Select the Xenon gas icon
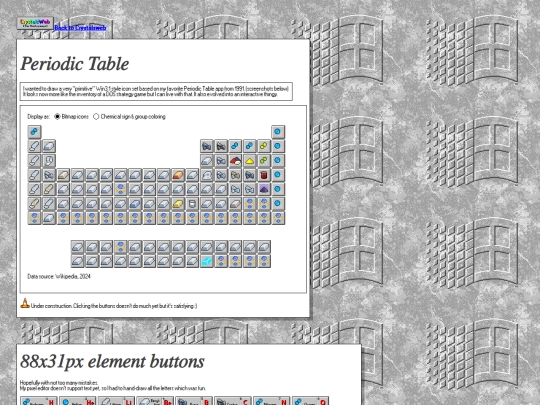The height and width of the screenshot is (405, 540). (278, 189)
